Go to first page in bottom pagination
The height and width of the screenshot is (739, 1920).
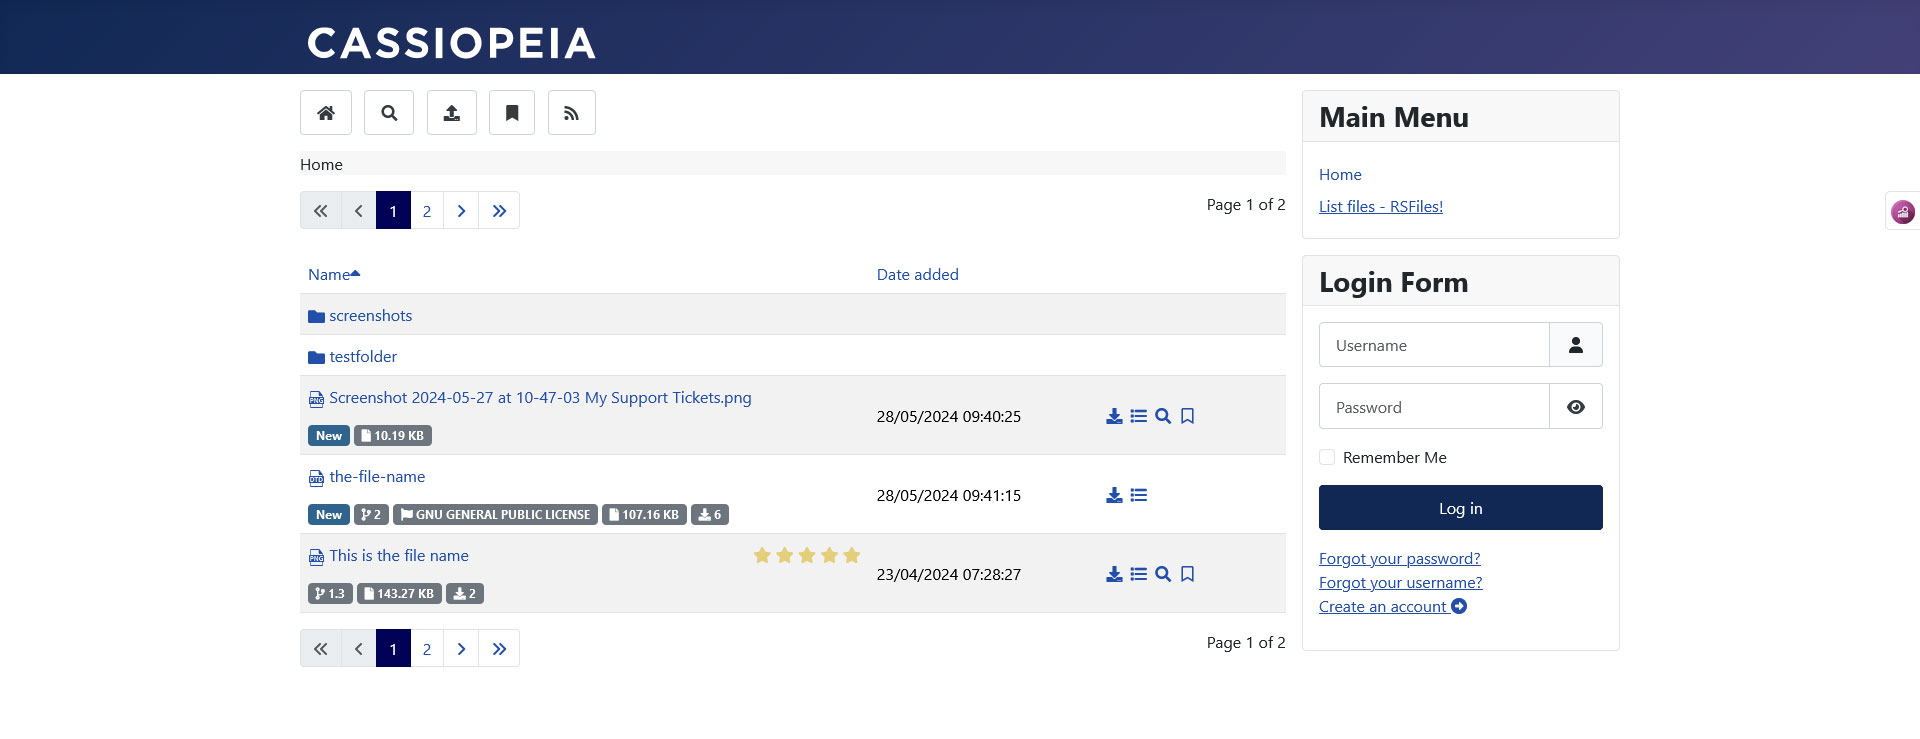coord(320,649)
